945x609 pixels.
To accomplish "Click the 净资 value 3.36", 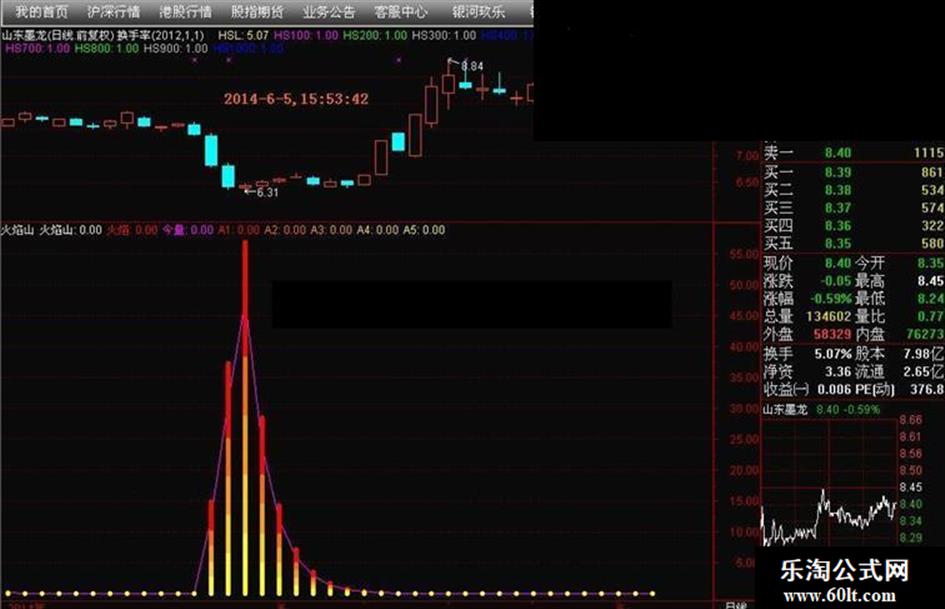I will (x=838, y=372).
